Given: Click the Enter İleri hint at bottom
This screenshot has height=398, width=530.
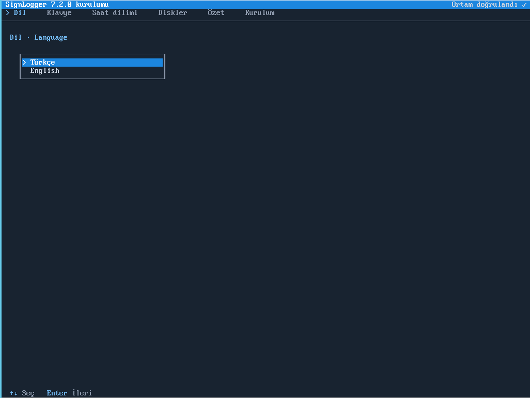Looking at the screenshot, I should [69, 393].
